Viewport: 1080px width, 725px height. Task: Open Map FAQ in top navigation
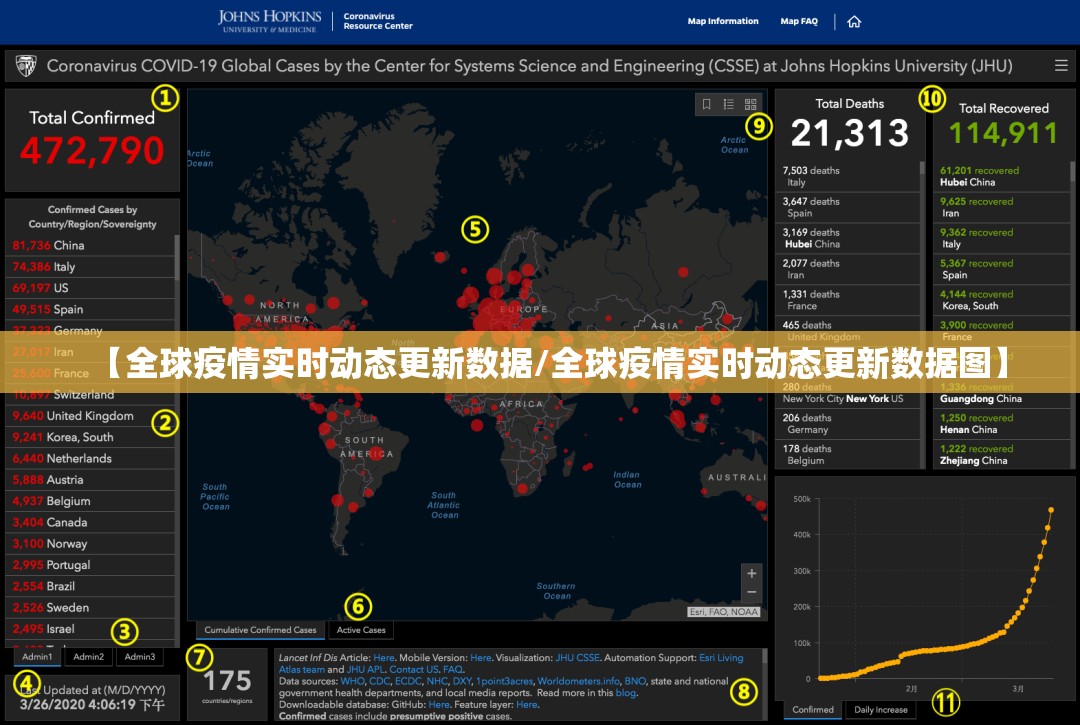[x=799, y=21]
